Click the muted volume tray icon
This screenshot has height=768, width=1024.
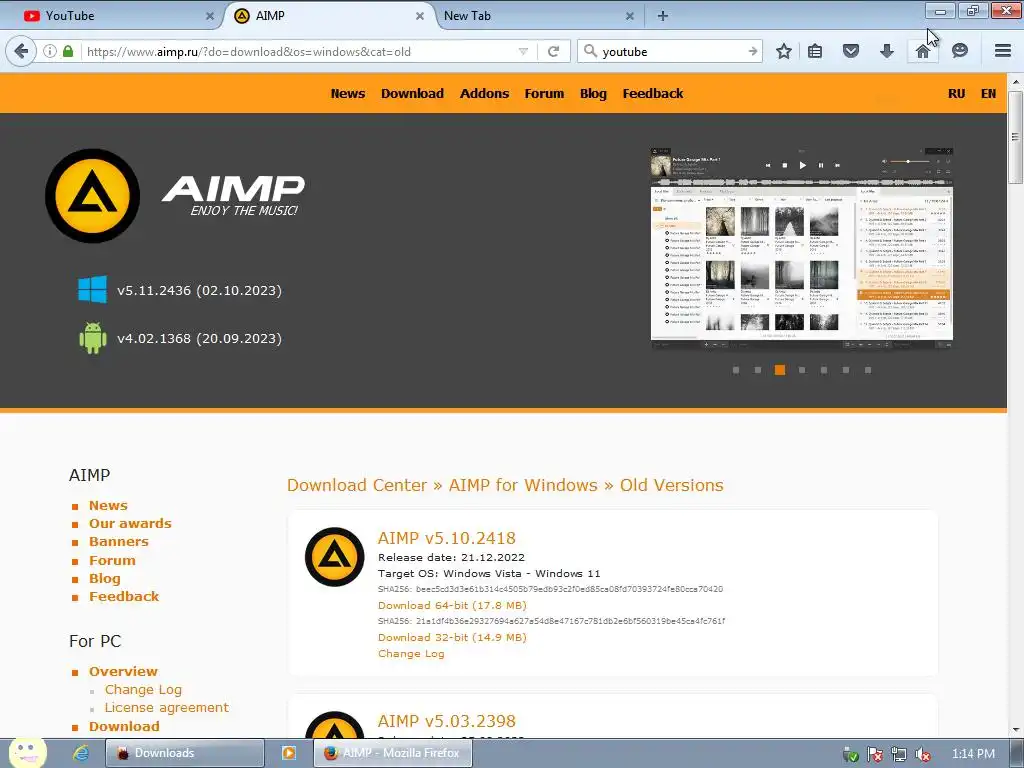point(923,755)
